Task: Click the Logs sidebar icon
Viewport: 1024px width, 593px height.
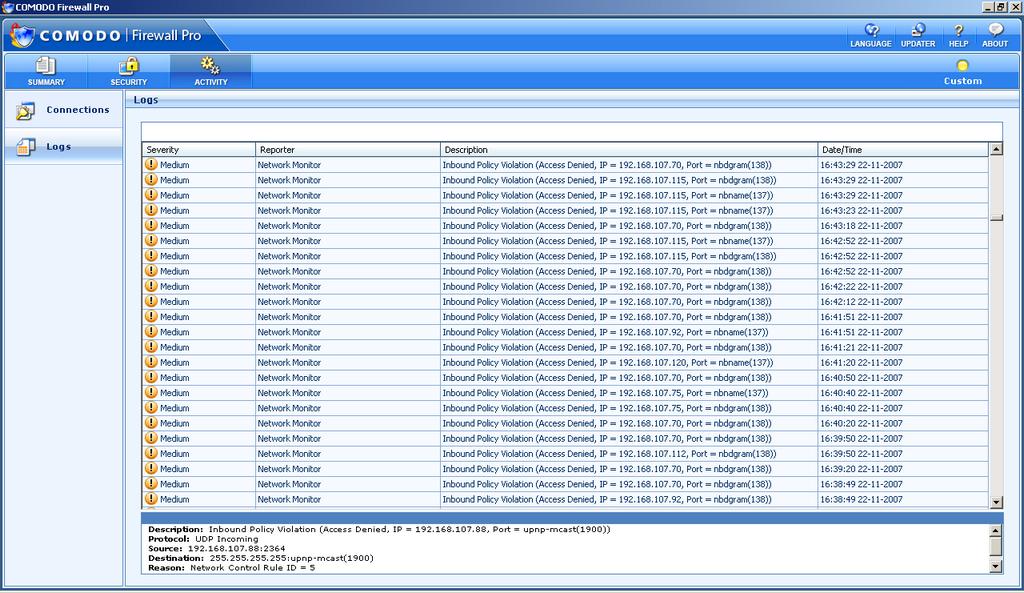Action: coord(25,147)
